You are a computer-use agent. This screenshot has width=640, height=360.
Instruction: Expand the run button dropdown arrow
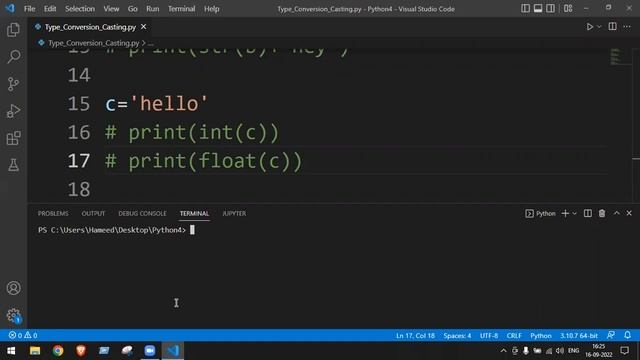(x=599, y=27)
